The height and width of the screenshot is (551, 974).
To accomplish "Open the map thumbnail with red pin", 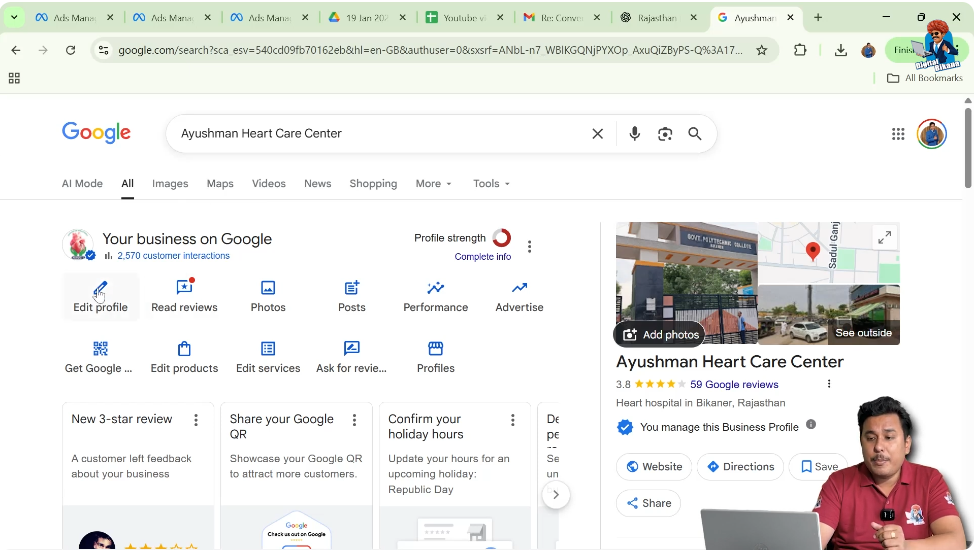I will (829, 252).
